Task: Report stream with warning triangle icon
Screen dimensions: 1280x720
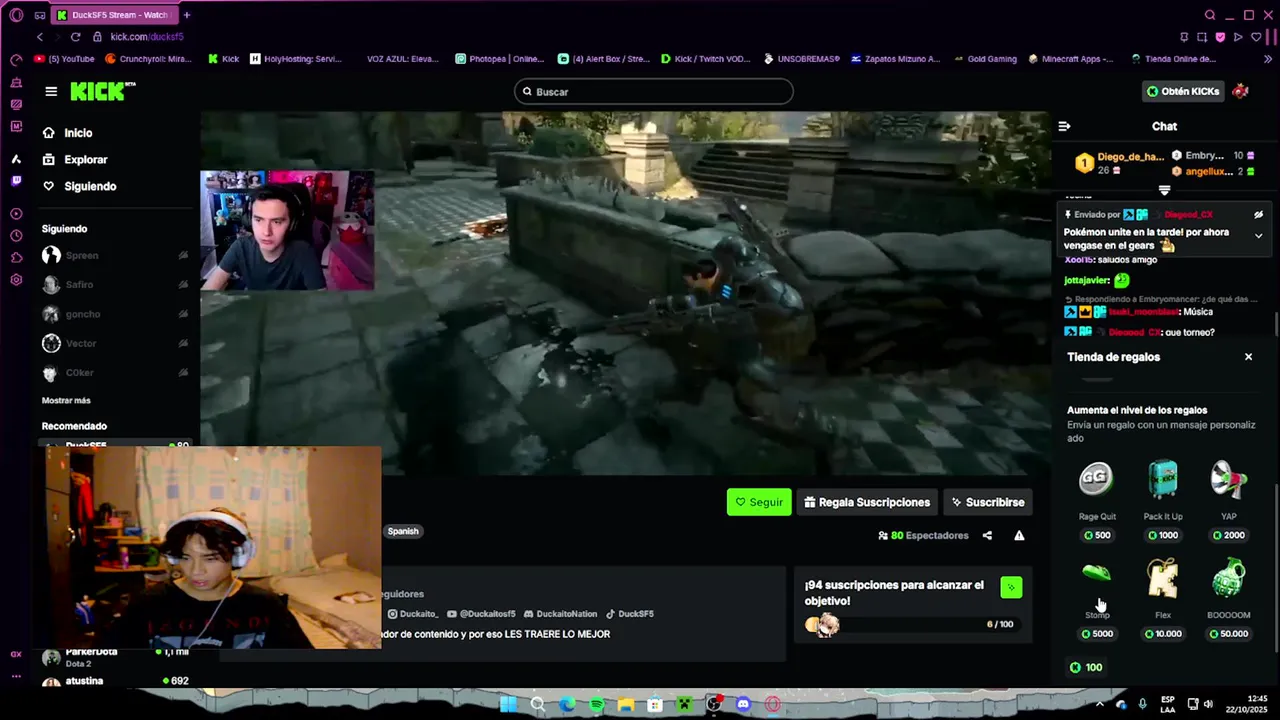Action: 1019,536
